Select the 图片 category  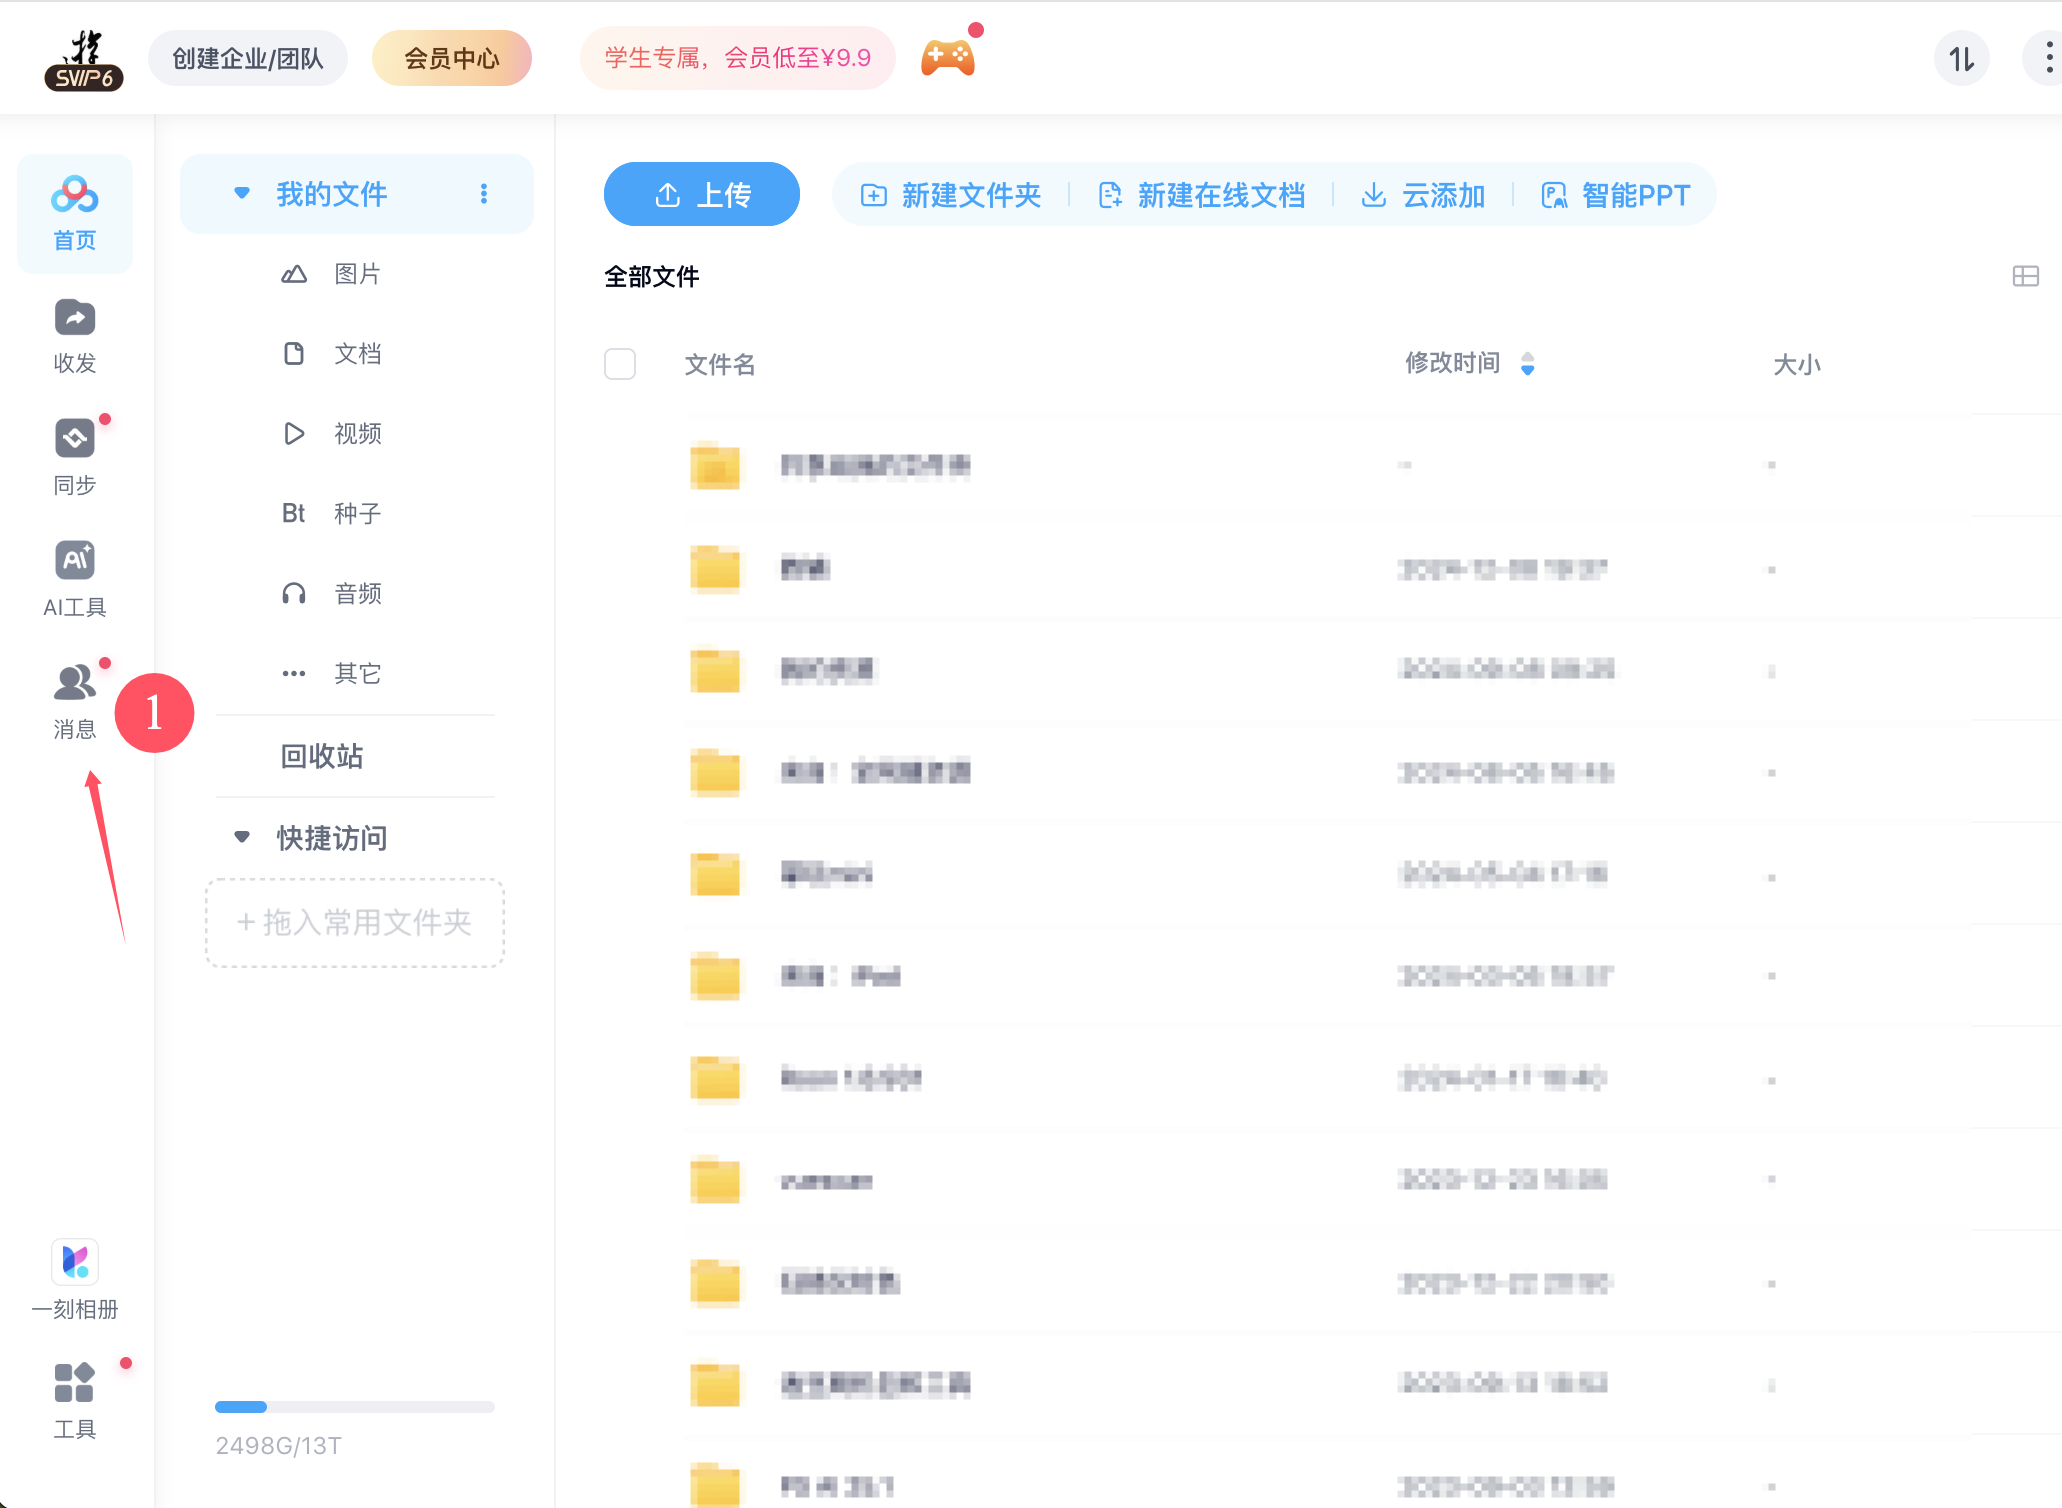(356, 274)
